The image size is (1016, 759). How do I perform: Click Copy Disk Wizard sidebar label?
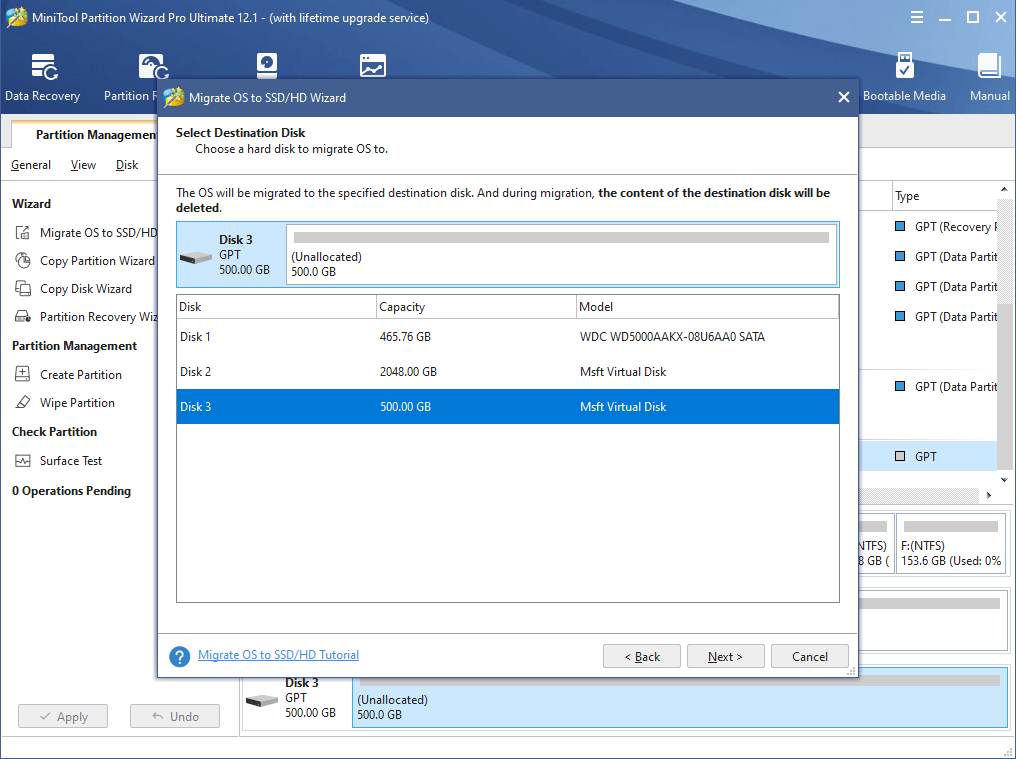(x=86, y=288)
